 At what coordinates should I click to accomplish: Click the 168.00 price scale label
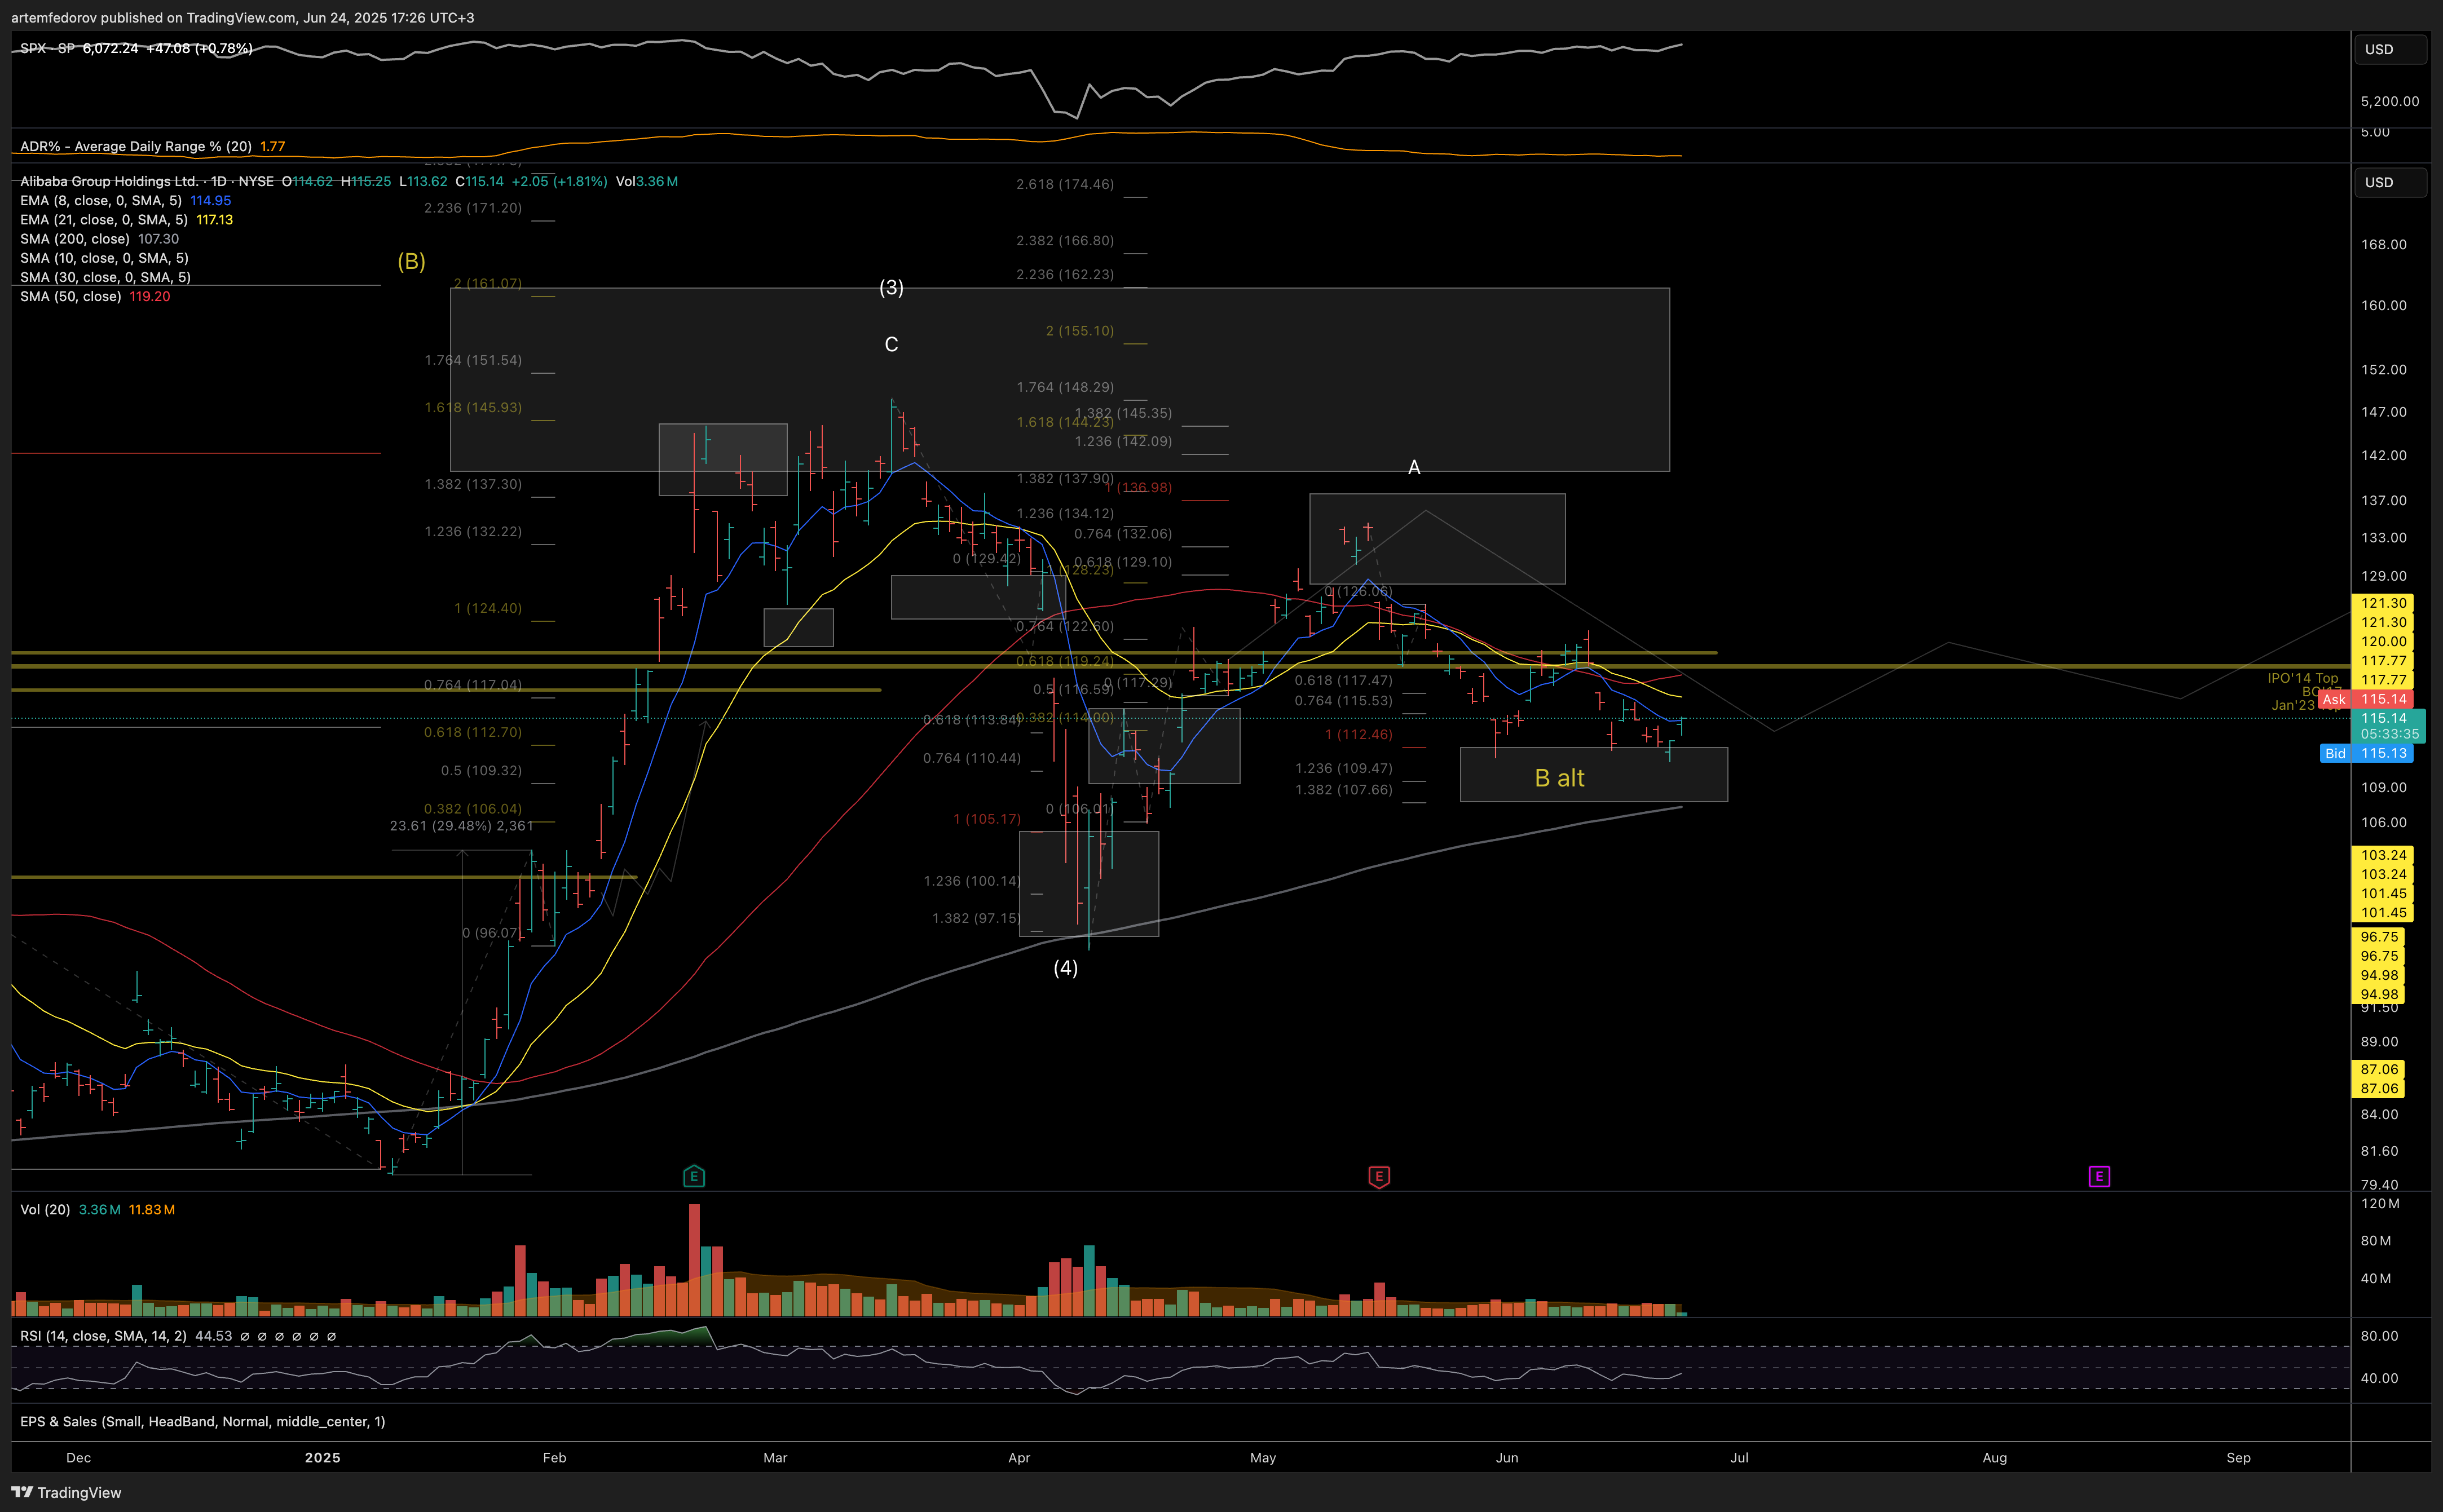[2383, 244]
